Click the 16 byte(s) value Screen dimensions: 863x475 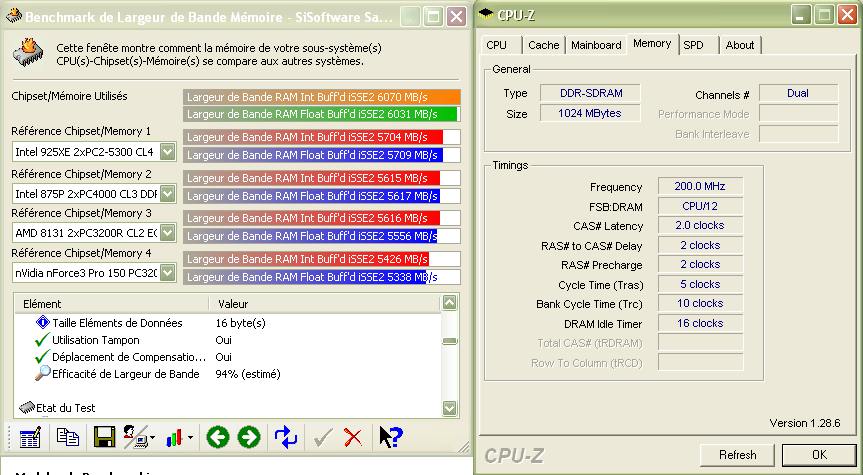pos(241,323)
